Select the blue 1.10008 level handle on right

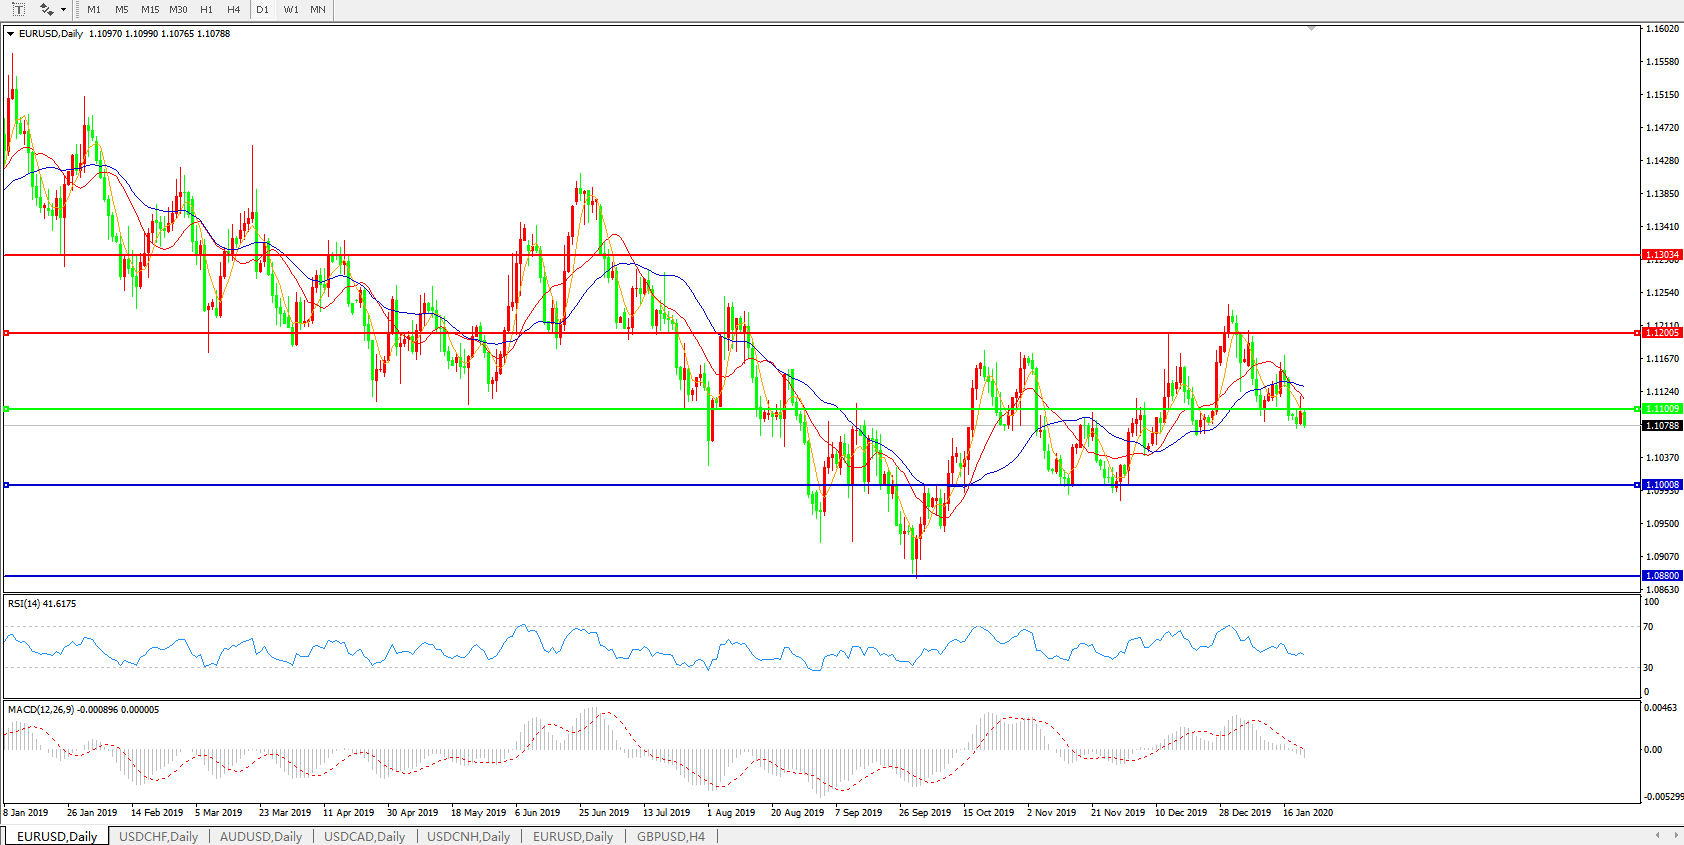point(1637,485)
